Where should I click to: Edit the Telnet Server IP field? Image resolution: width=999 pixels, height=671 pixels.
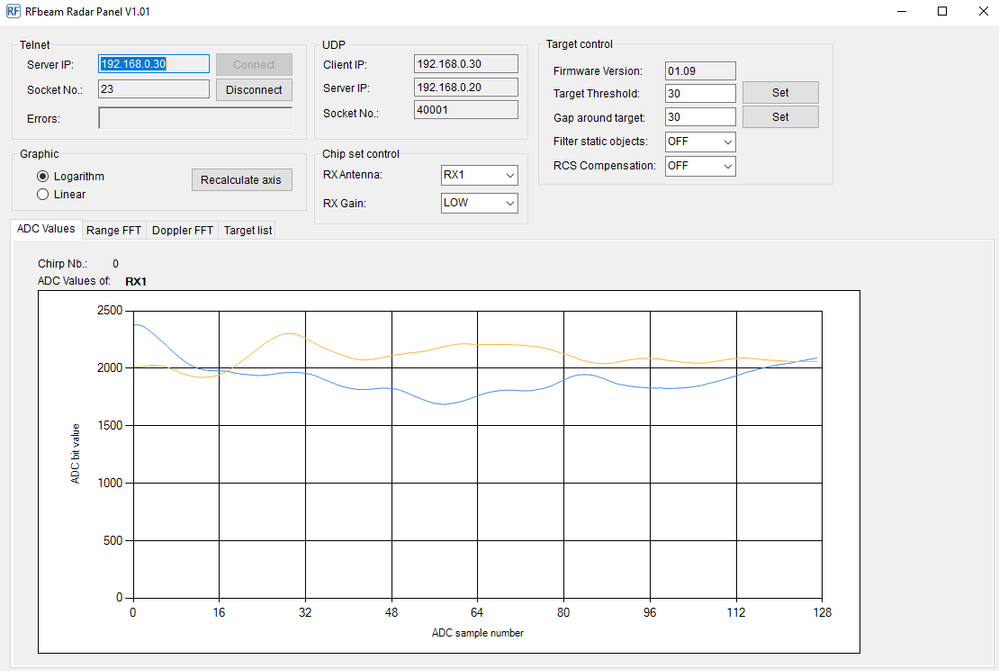tap(152, 63)
